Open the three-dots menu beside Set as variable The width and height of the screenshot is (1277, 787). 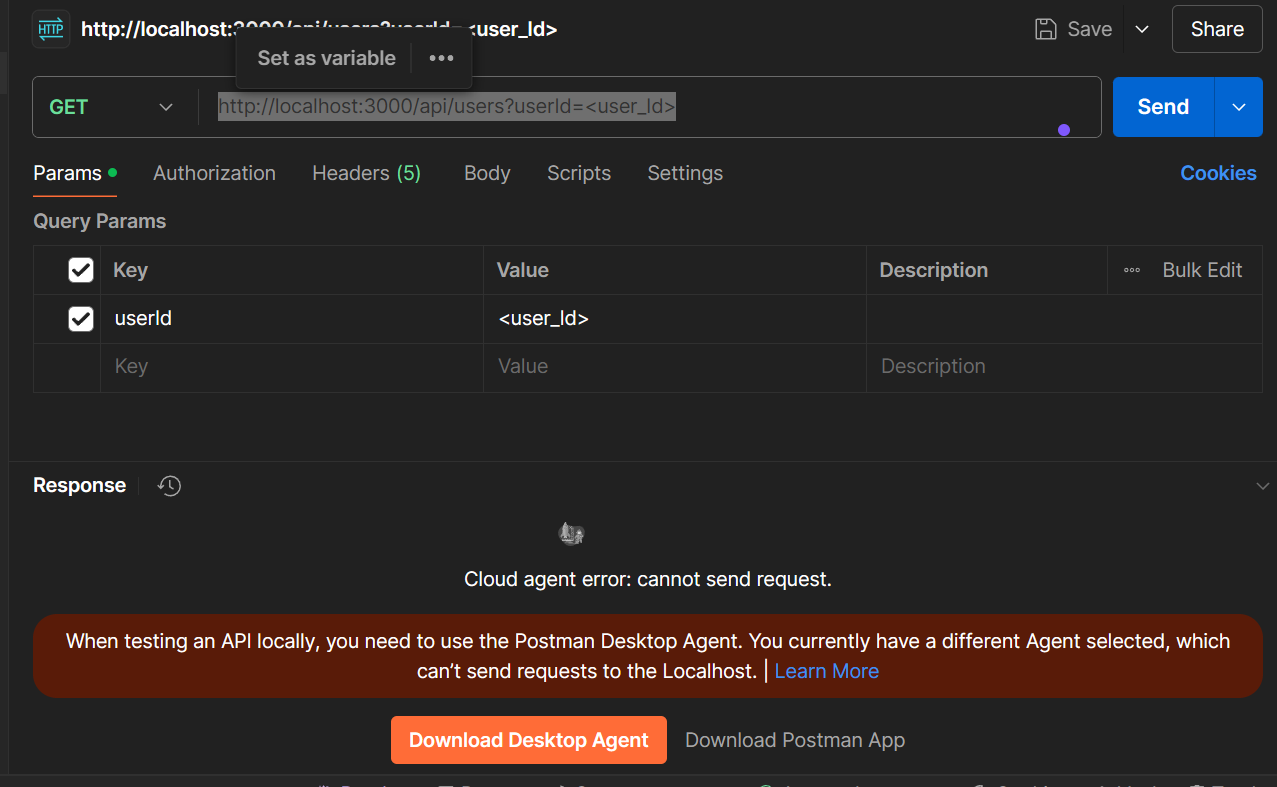coord(441,58)
